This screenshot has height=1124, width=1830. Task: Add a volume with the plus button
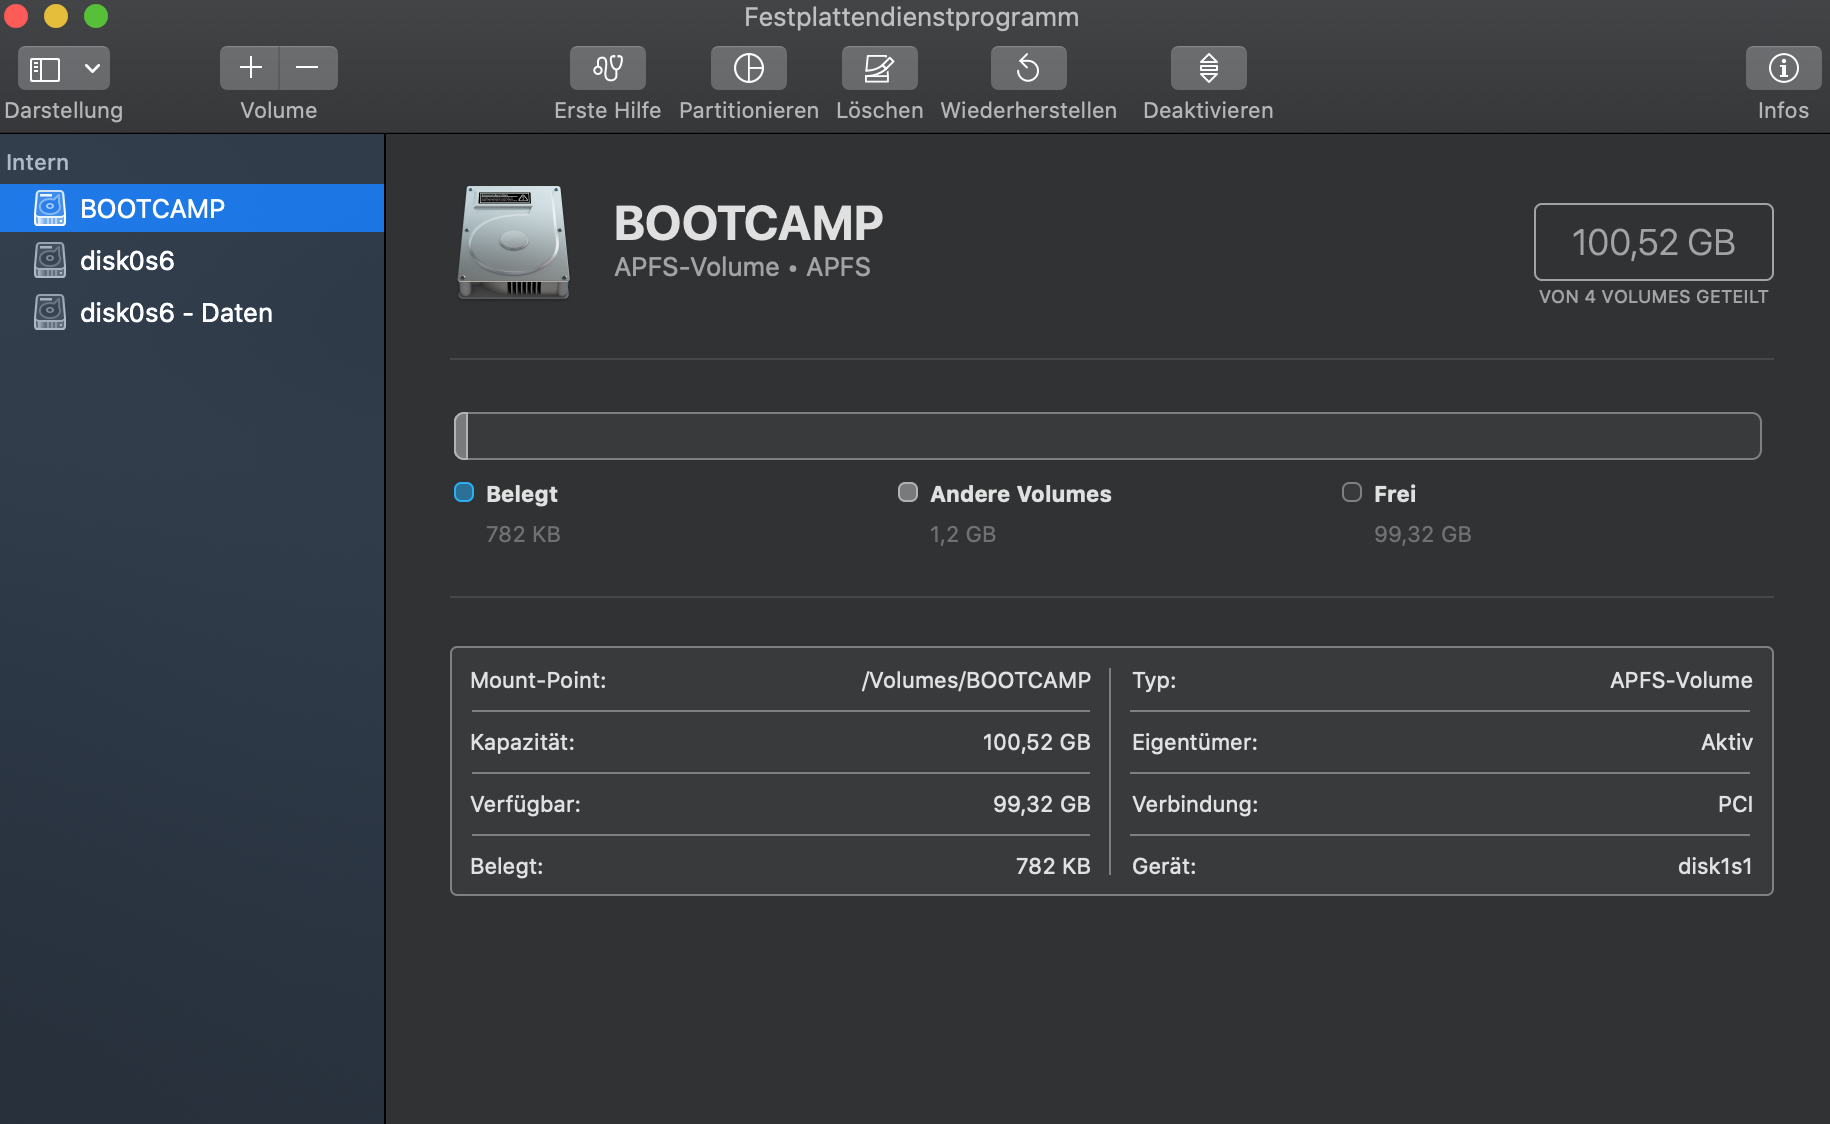click(250, 68)
